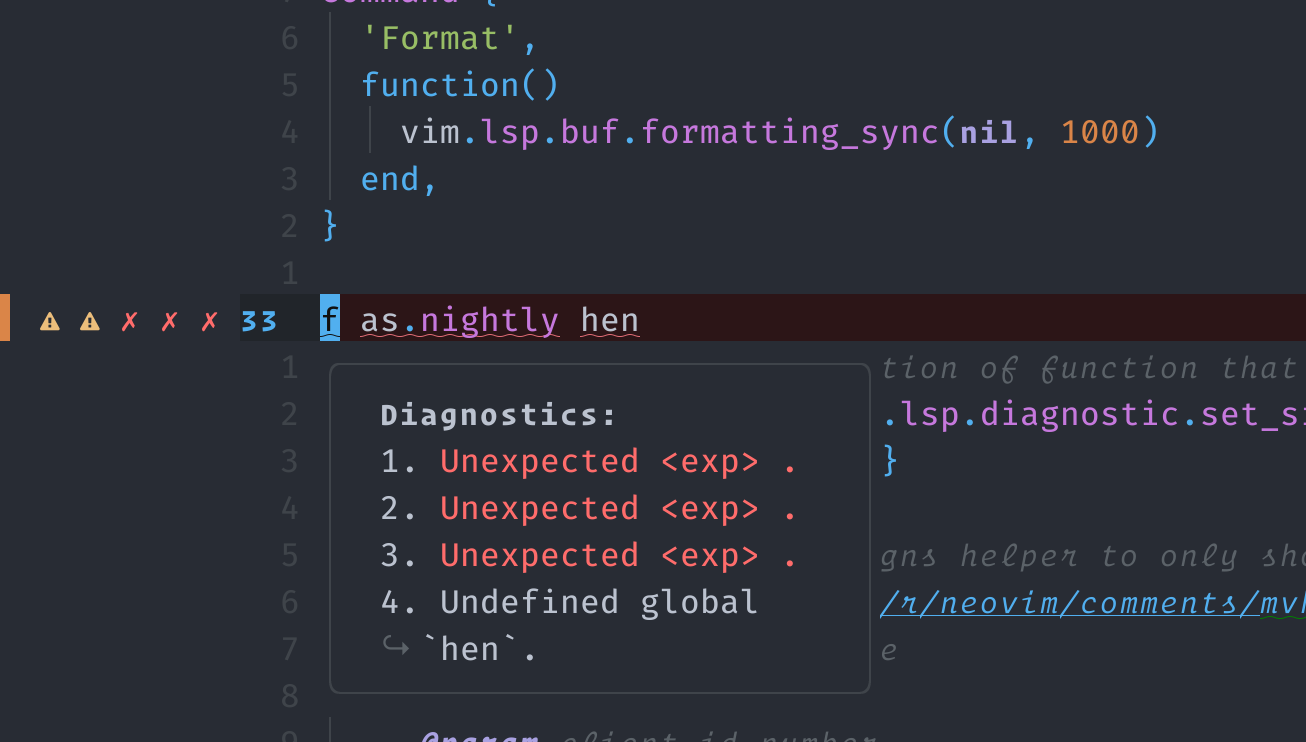This screenshot has width=1306, height=742.
Task: Click the first warning triangle sign in the gutter
Action: (49, 320)
